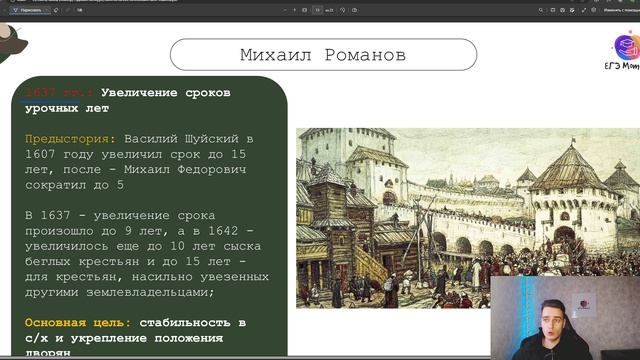Click the fit to page icon

[304, 10]
